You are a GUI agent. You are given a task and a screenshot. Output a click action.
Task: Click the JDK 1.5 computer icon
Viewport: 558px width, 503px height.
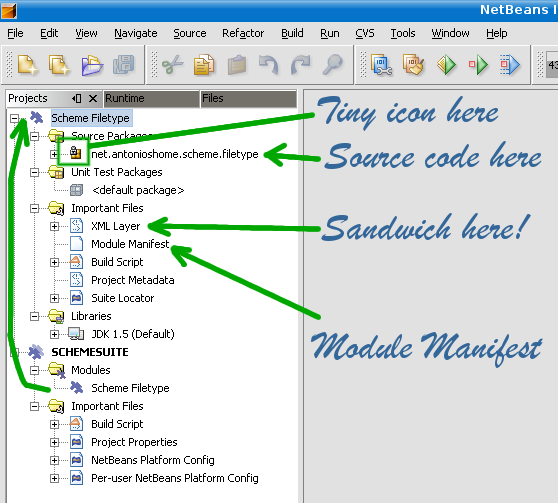[76, 334]
